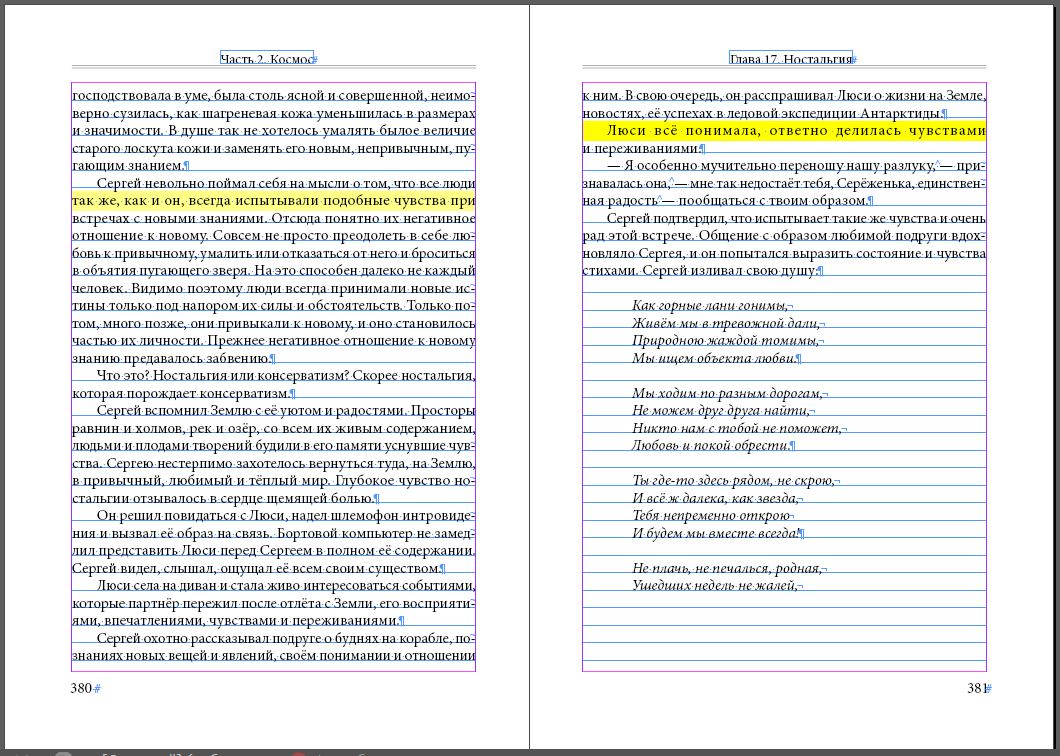The height and width of the screenshot is (756, 1060).
Task: Click the line "господствовала в уме, была столь ясной"
Action: coord(274,95)
